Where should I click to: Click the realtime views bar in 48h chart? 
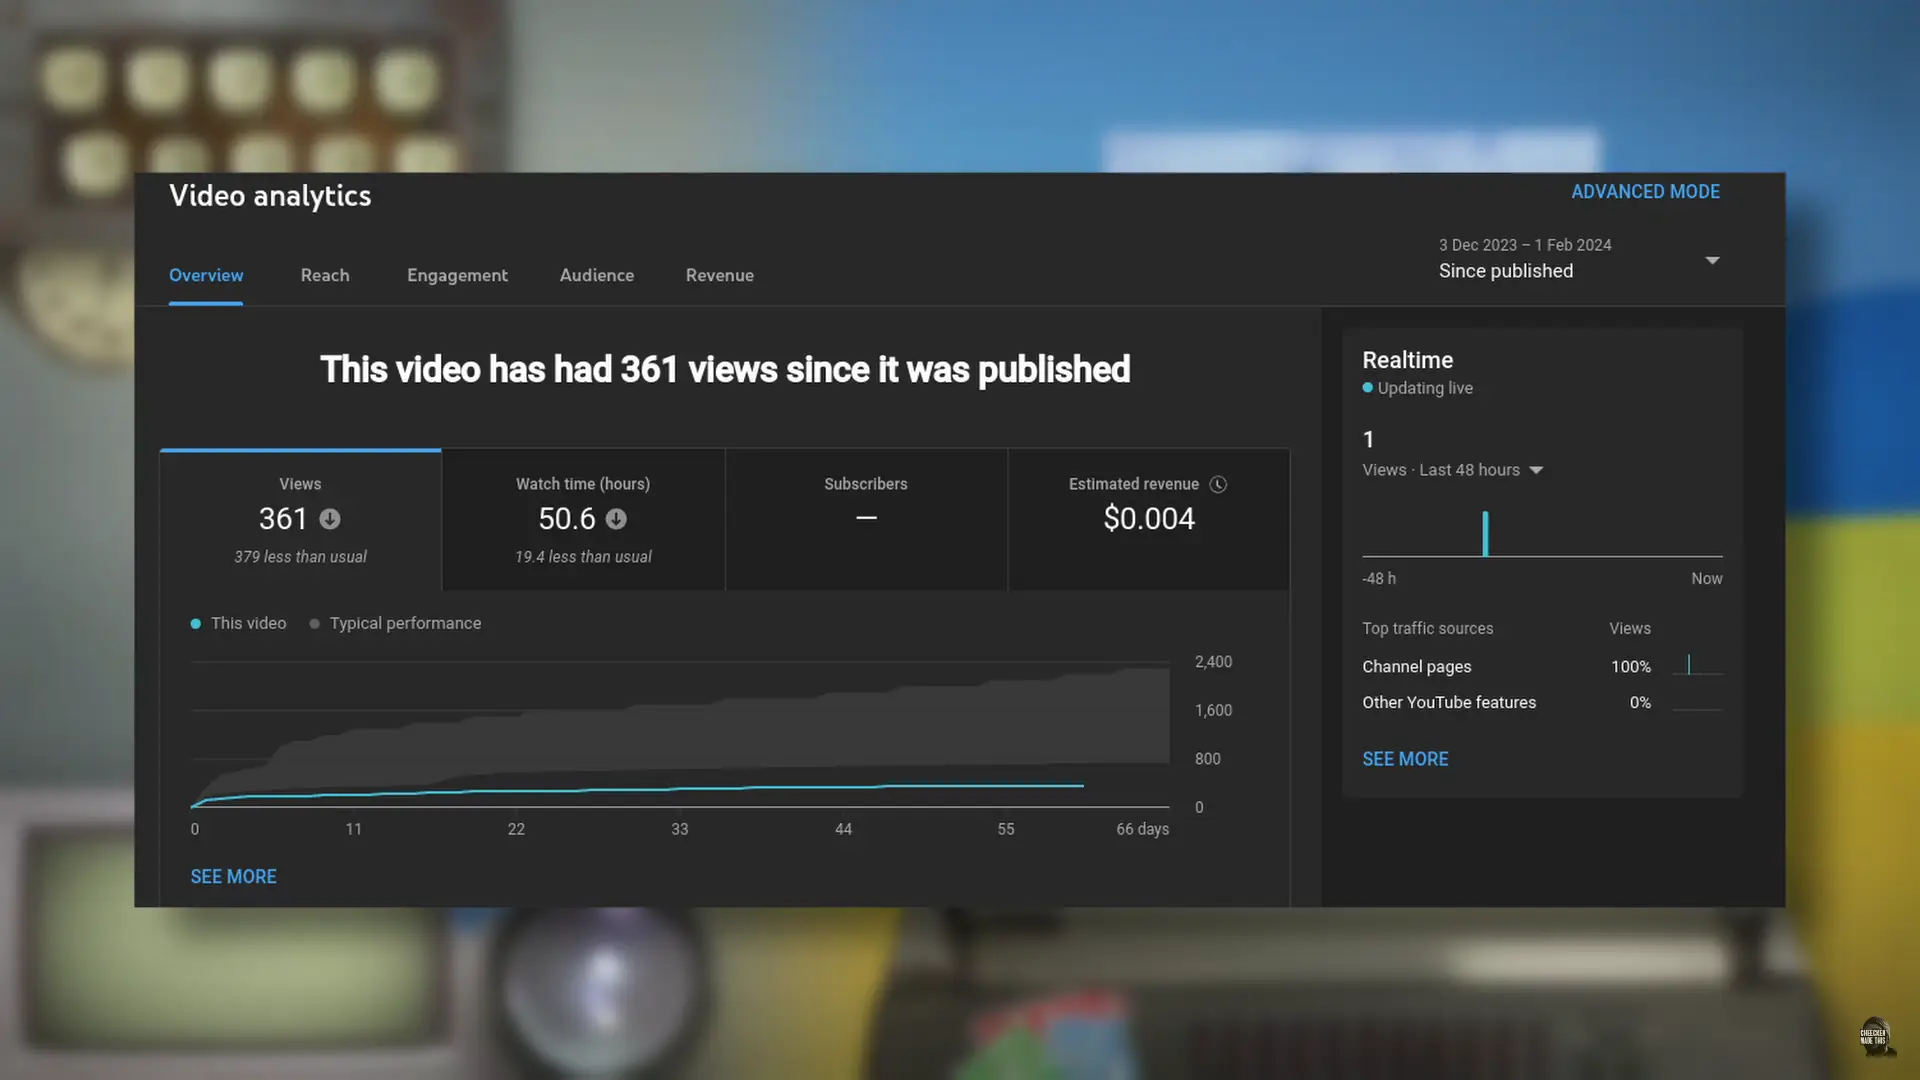(1485, 534)
